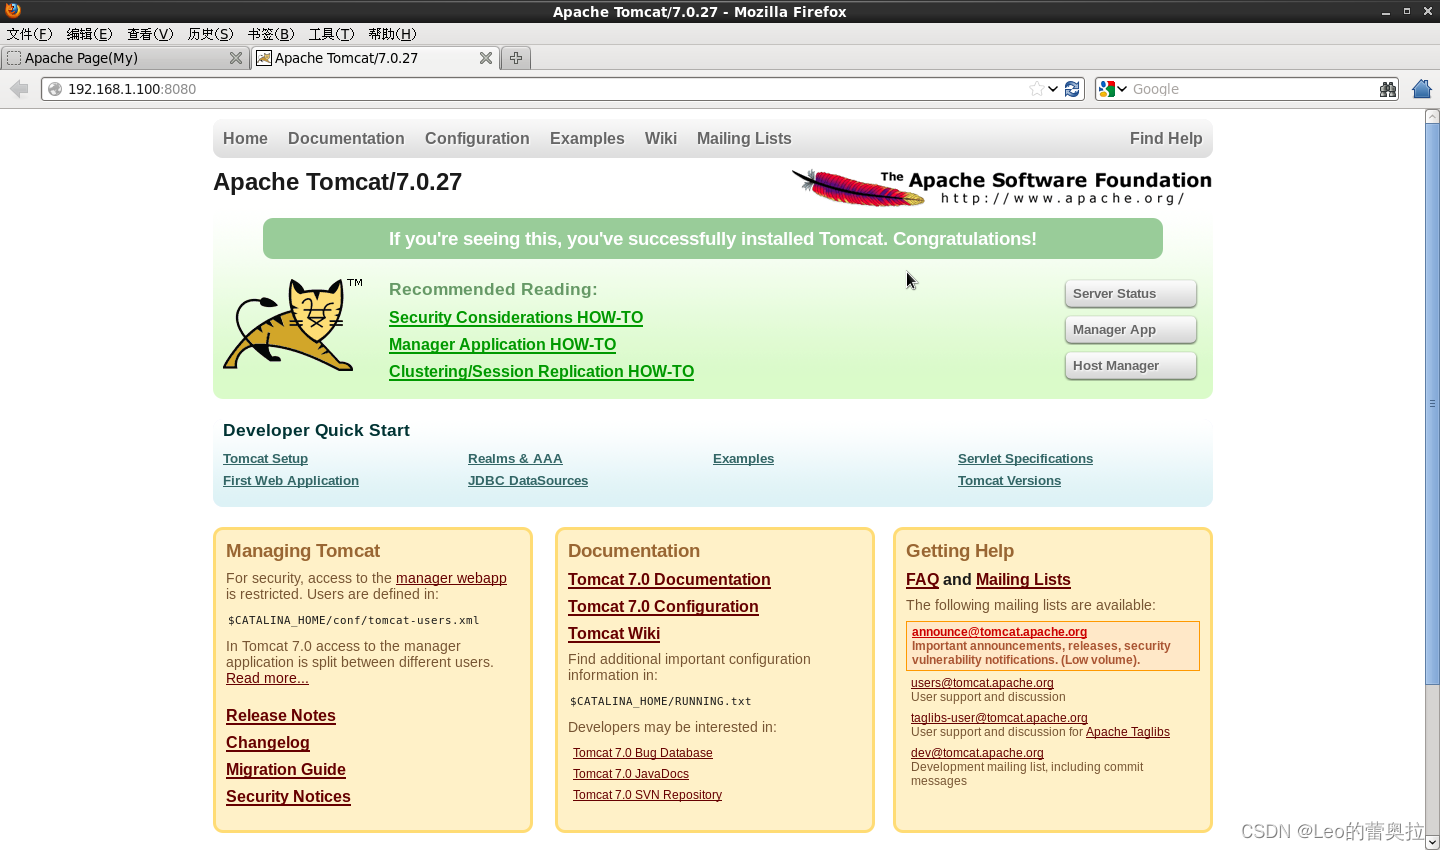The height and width of the screenshot is (850, 1440).
Task: Open the 书签(B) menu
Action: (271, 34)
